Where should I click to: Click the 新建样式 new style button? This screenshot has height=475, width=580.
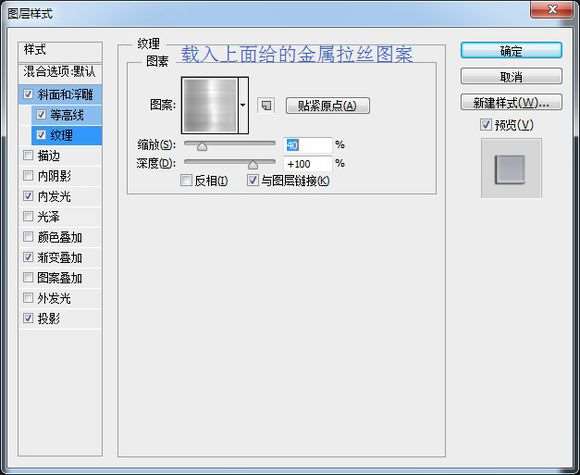click(512, 102)
